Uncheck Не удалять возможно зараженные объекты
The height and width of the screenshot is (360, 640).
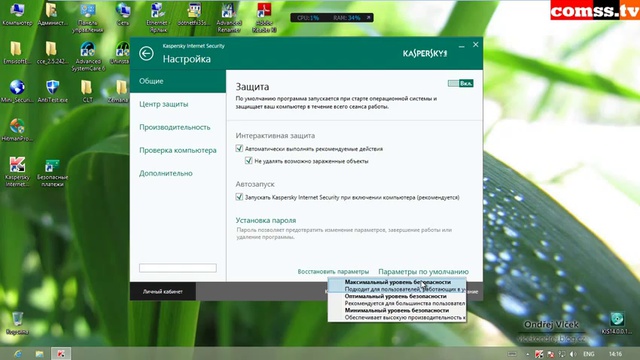249,161
